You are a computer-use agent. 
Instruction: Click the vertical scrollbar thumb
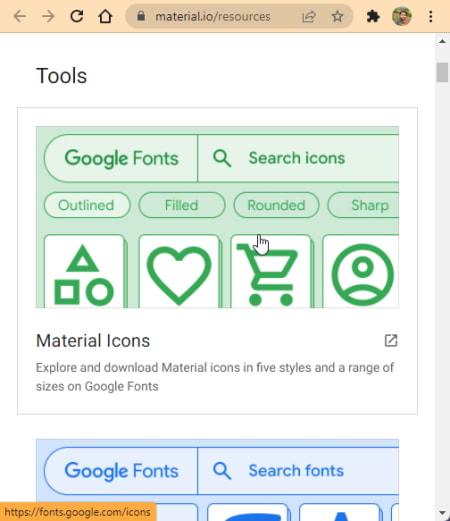pyautogui.click(x=442, y=72)
